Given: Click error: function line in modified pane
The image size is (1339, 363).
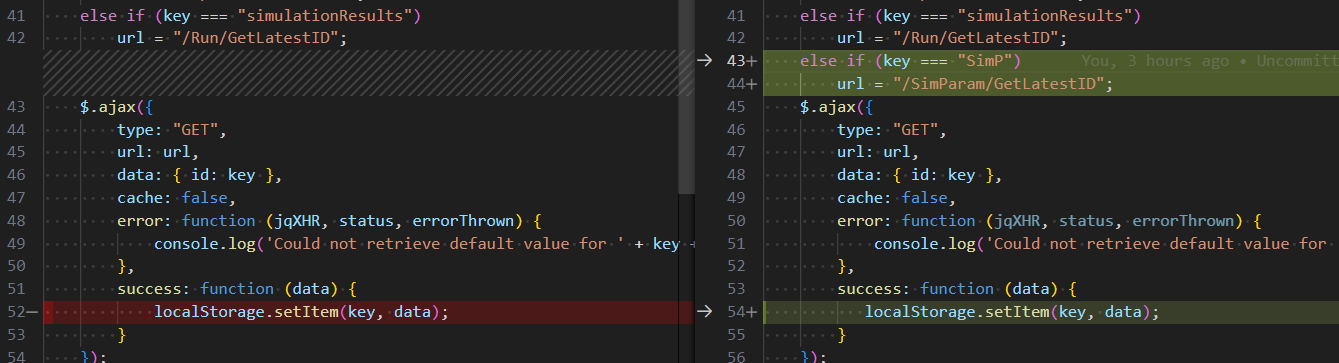Looking at the screenshot, I should click(1050, 221).
